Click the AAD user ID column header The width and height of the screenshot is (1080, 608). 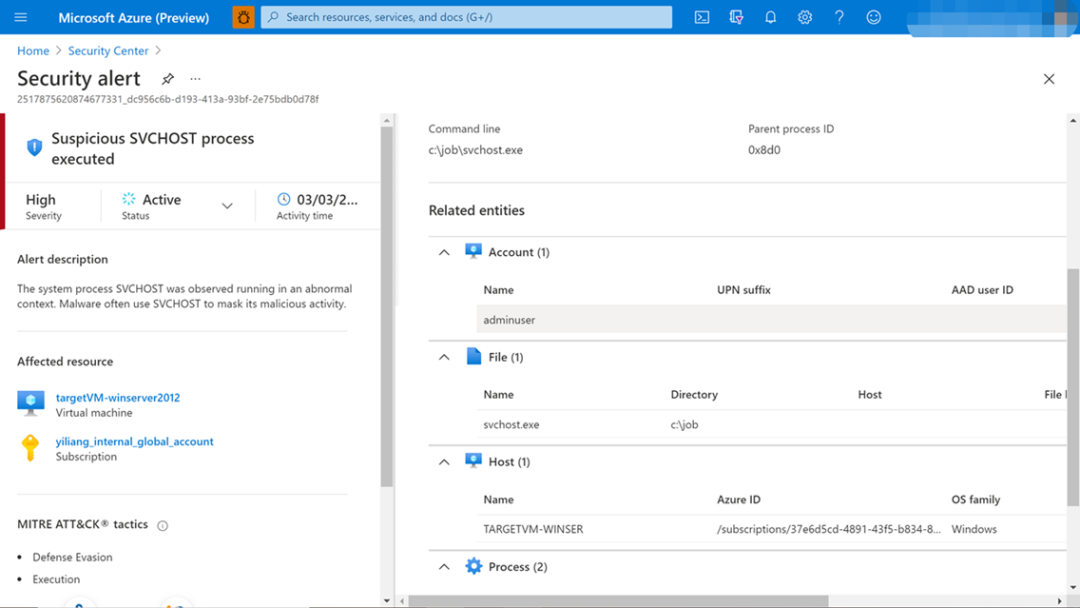point(982,290)
